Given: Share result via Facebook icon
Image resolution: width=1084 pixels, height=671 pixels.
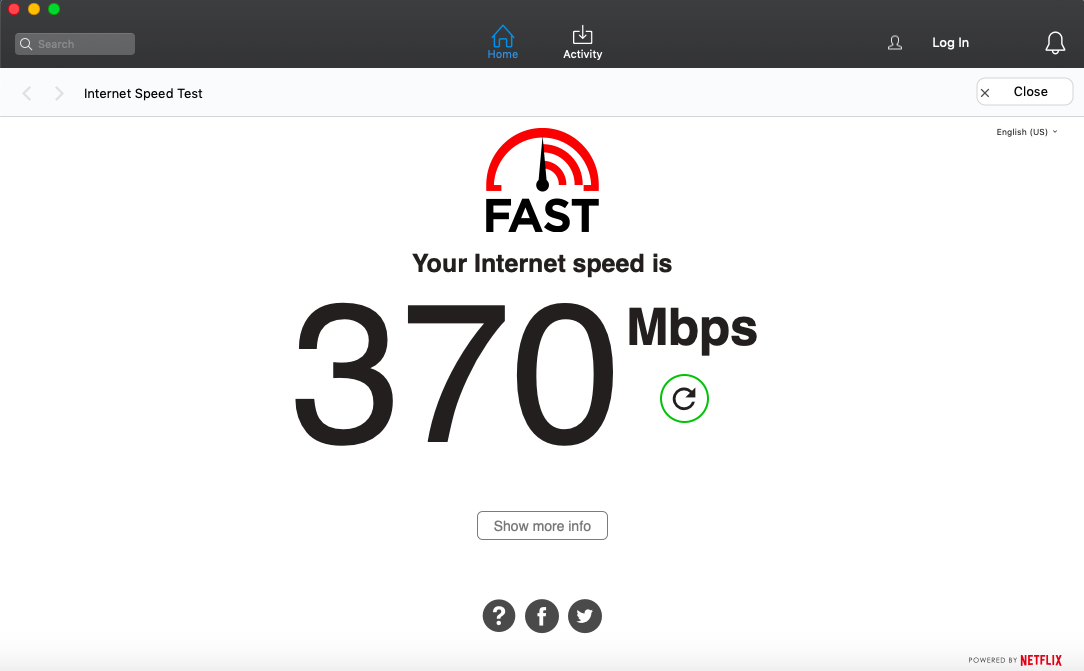Looking at the screenshot, I should coord(541,615).
